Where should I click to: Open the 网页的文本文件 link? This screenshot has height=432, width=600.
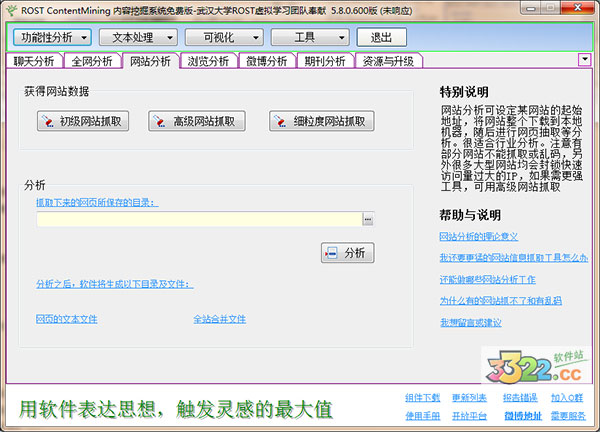coord(67,319)
